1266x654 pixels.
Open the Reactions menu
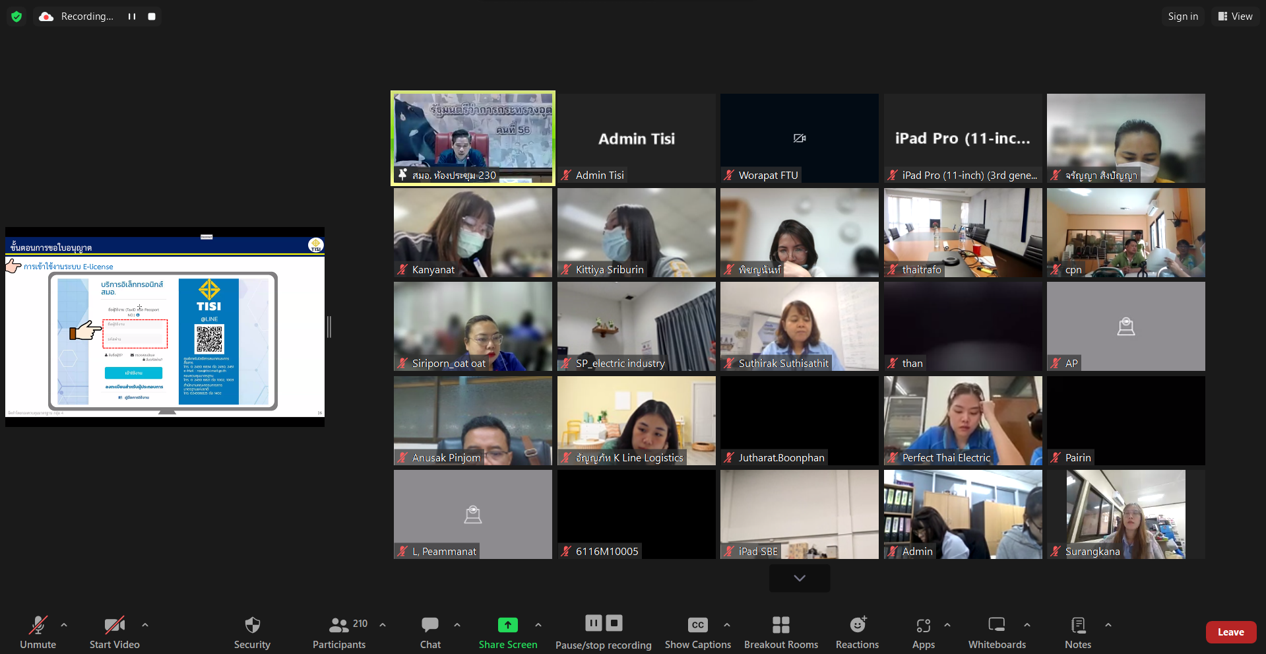click(x=857, y=632)
